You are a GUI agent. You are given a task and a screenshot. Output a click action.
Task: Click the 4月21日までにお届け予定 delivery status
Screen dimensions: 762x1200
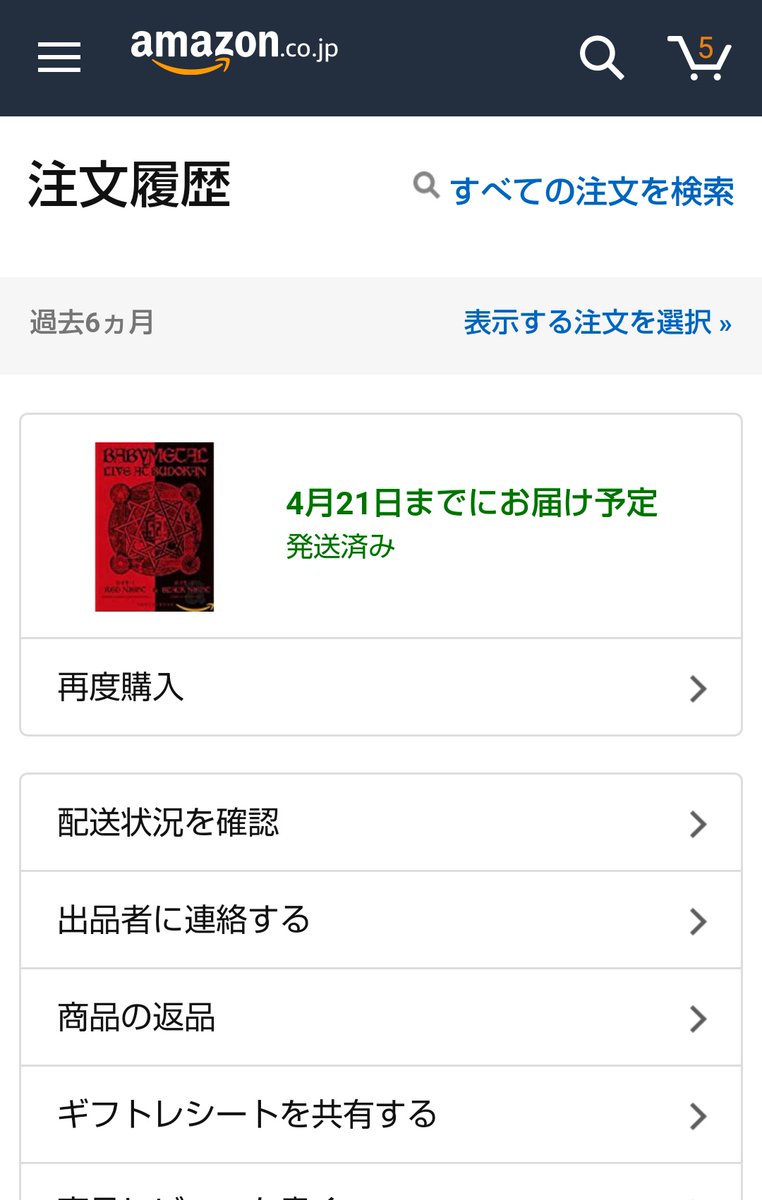click(472, 502)
